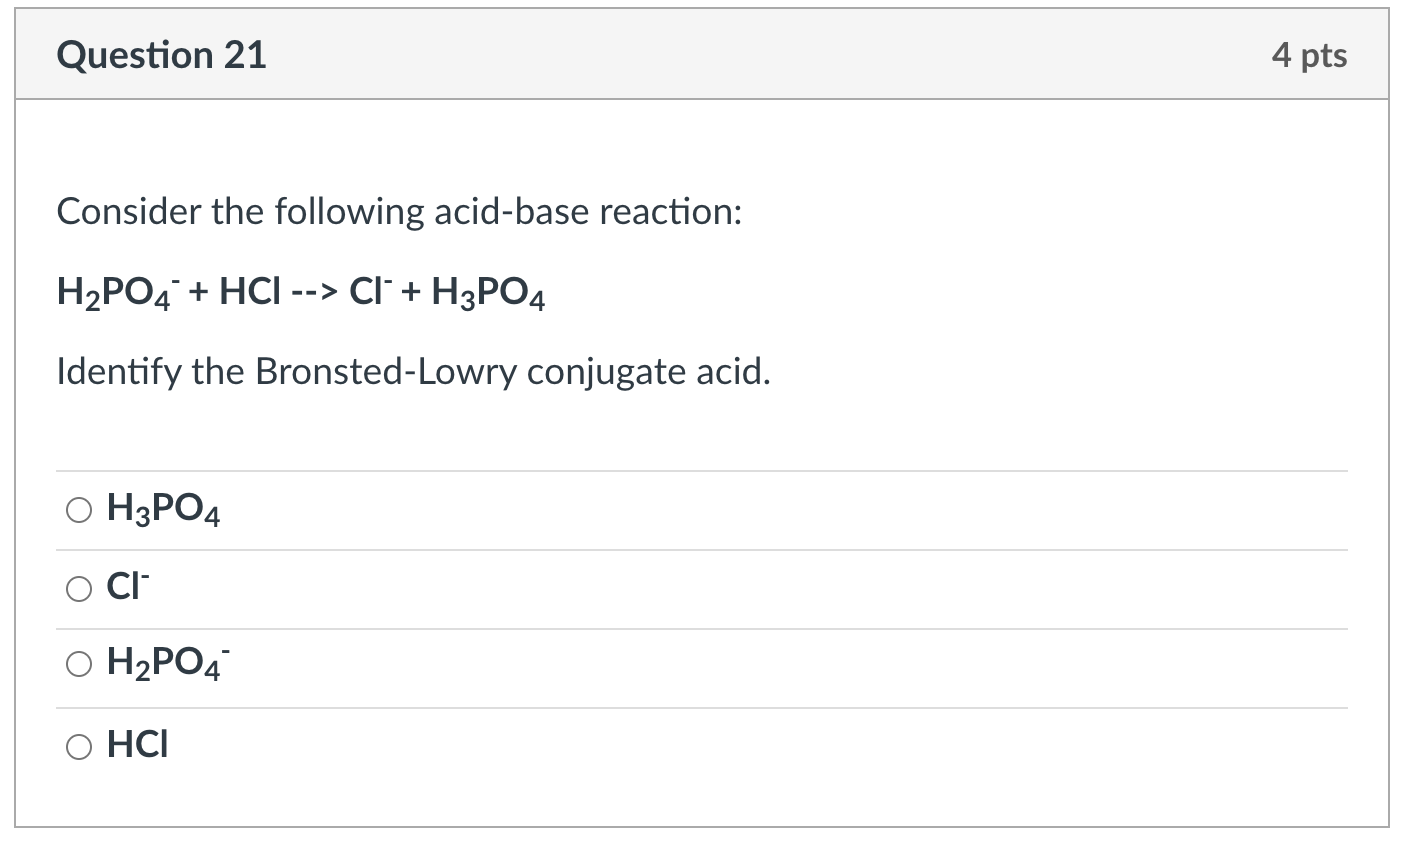This screenshot has width=1408, height=848.
Task: Click the Question 21 heading
Action: click(x=162, y=55)
